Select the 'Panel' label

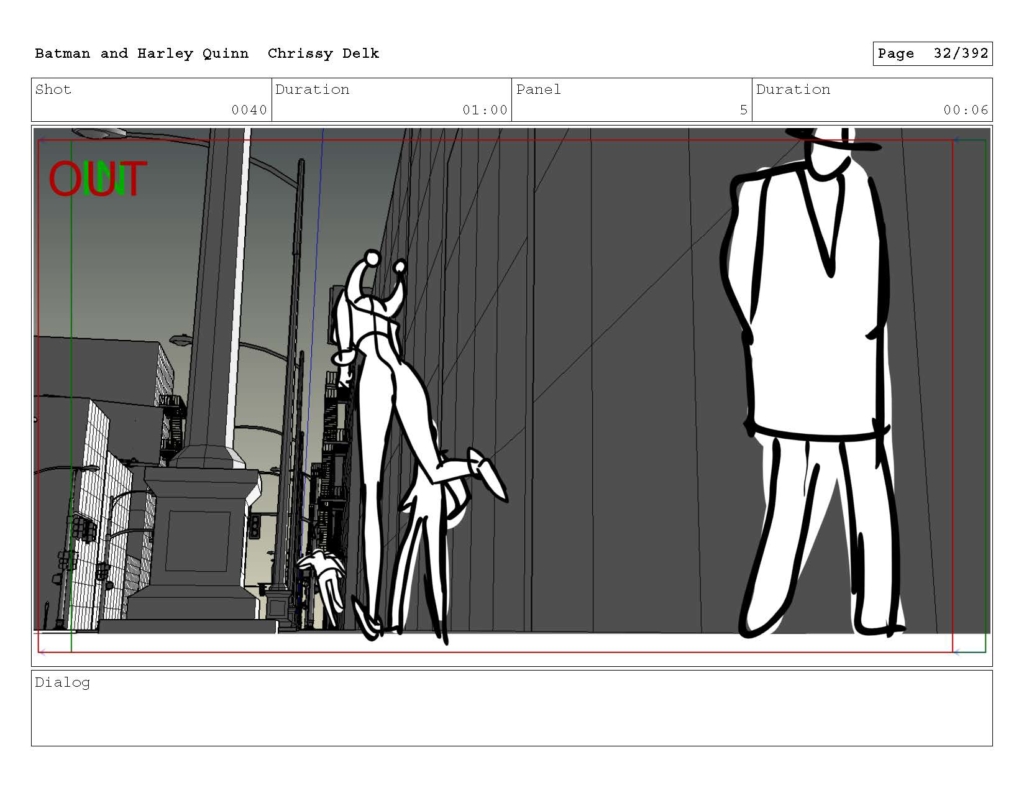coord(538,89)
